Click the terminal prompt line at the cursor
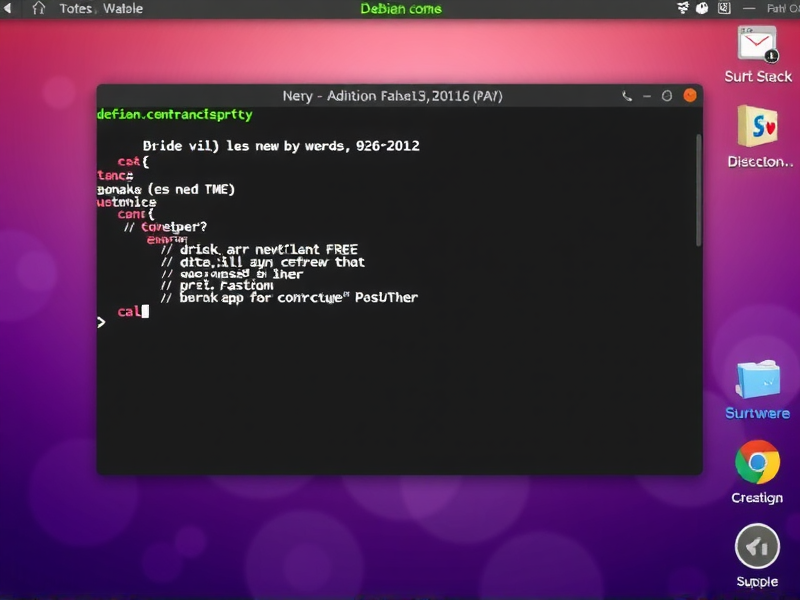The image size is (800, 600). tap(145, 312)
